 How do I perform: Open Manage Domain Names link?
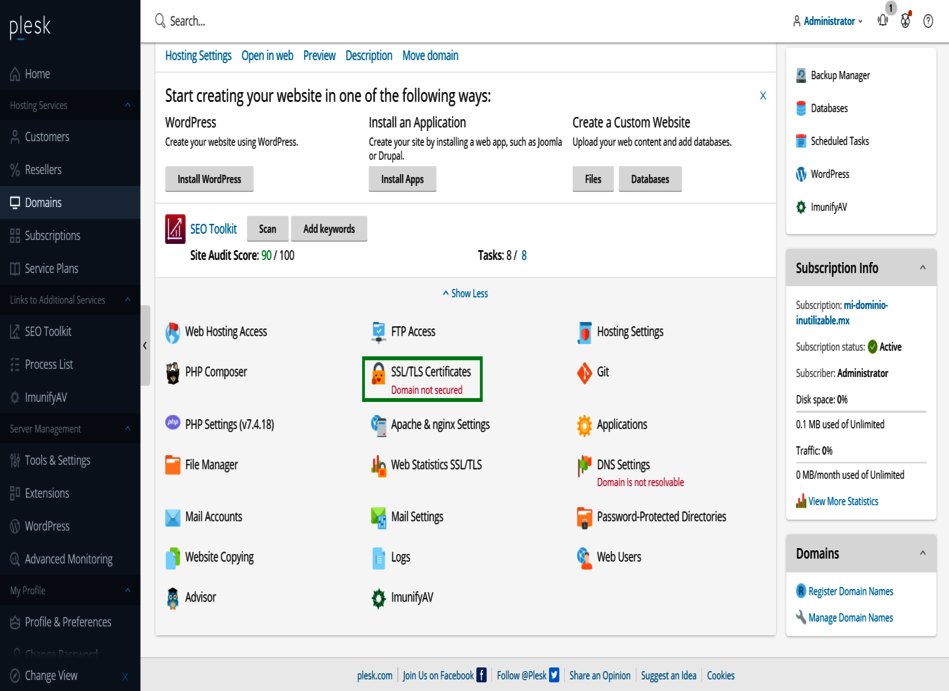pyautogui.click(x=851, y=618)
